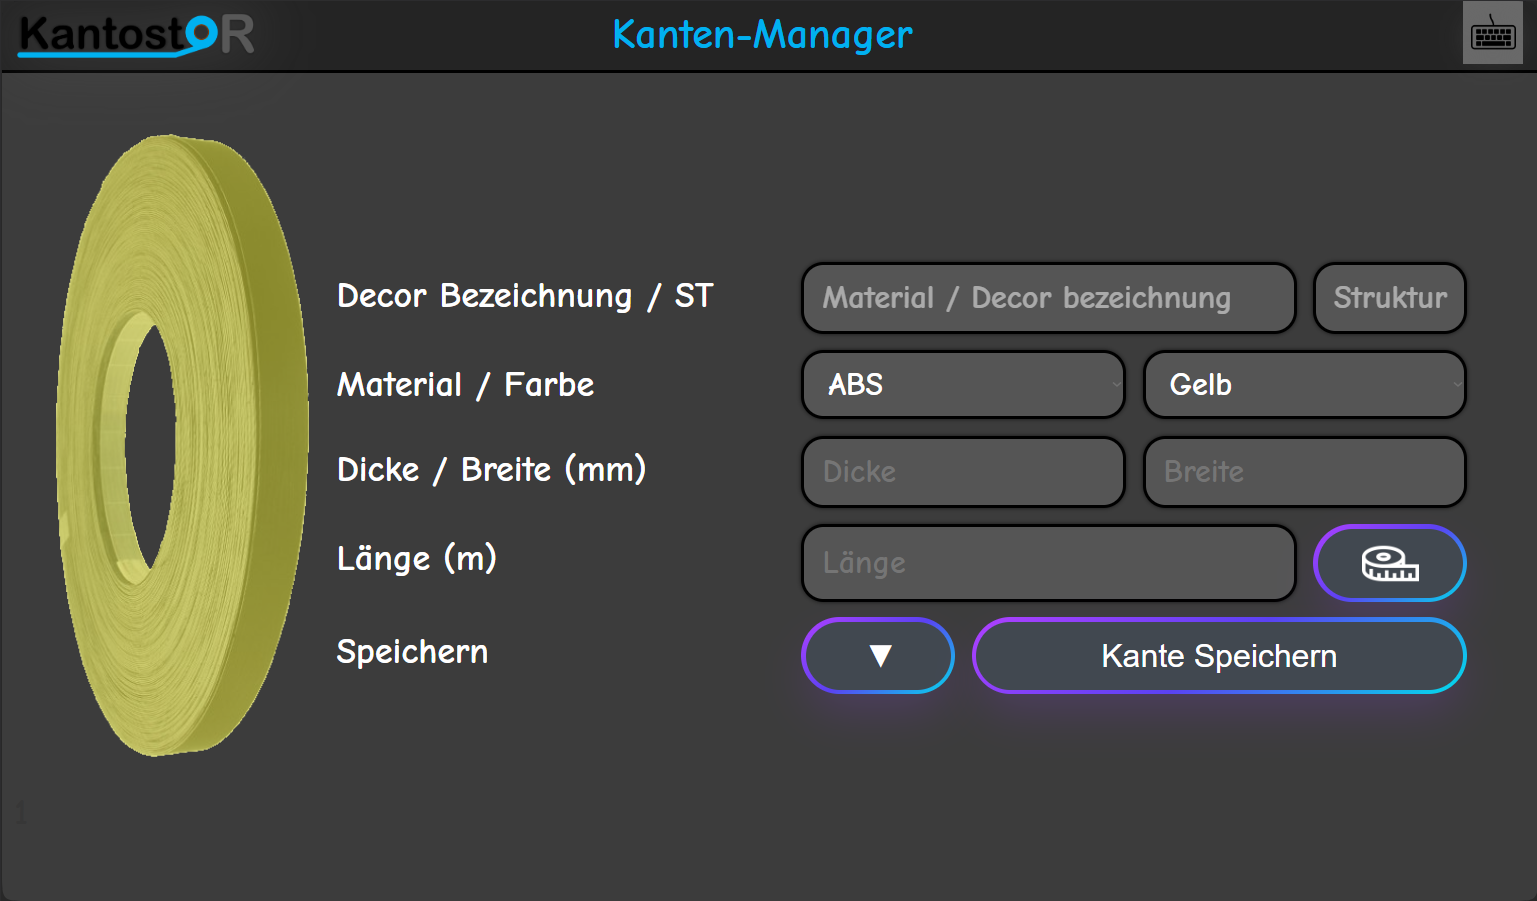Click into the Dicke input field
The width and height of the screenshot is (1537, 901).
[x=962, y=471]
